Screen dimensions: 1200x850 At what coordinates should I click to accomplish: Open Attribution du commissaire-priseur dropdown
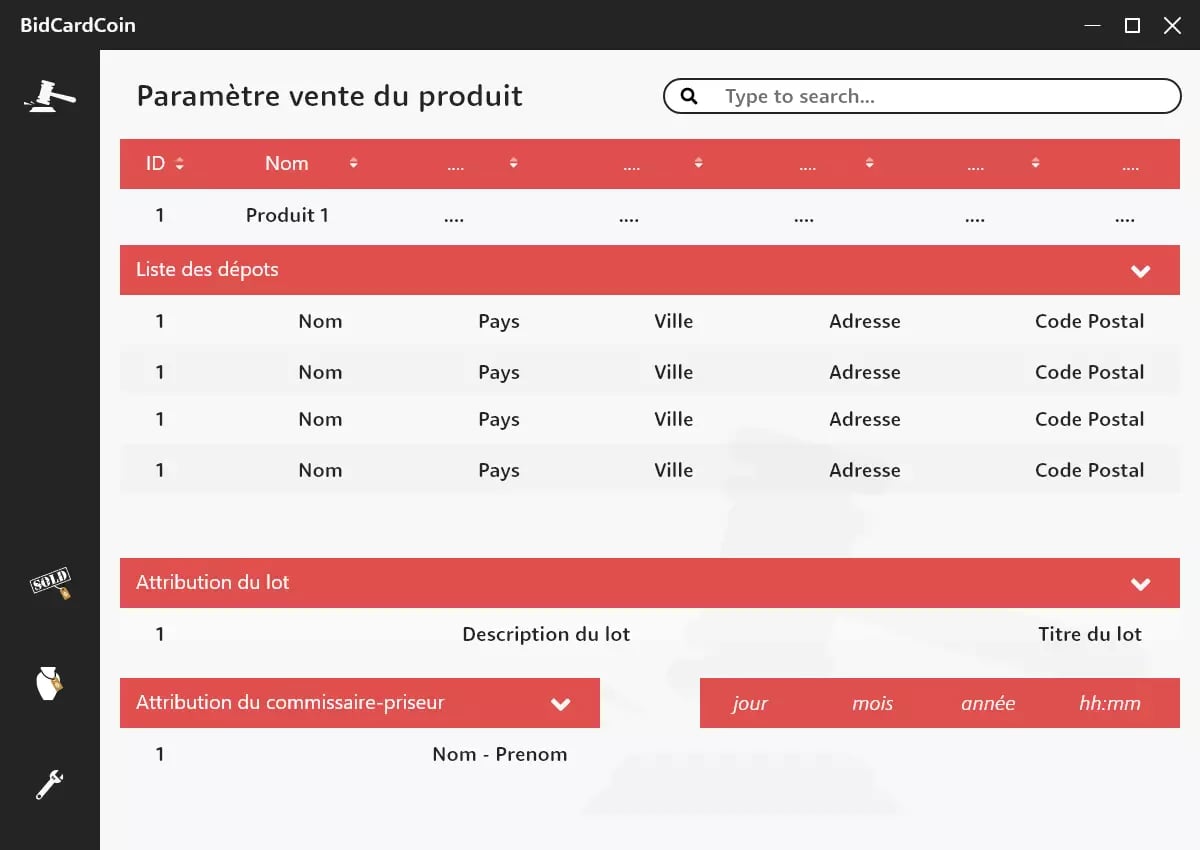tap(561, 704)
